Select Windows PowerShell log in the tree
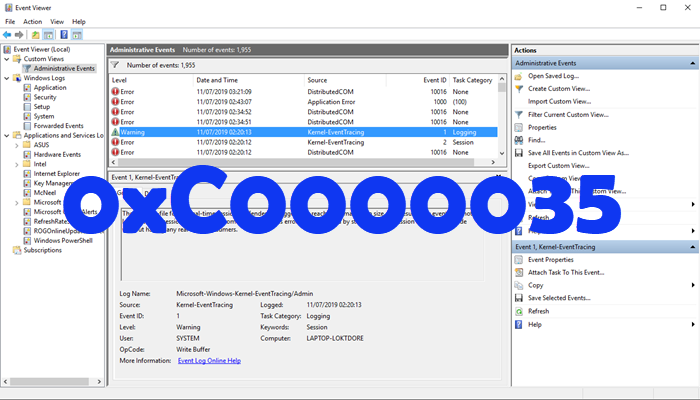Viewport: 700px width, 400px height. click(63, 240)
